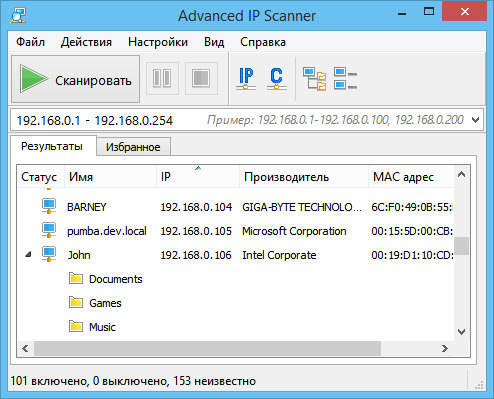Sort by the IP column header
This screenshot has height=399, width=494.
click(x=198, y=177)
